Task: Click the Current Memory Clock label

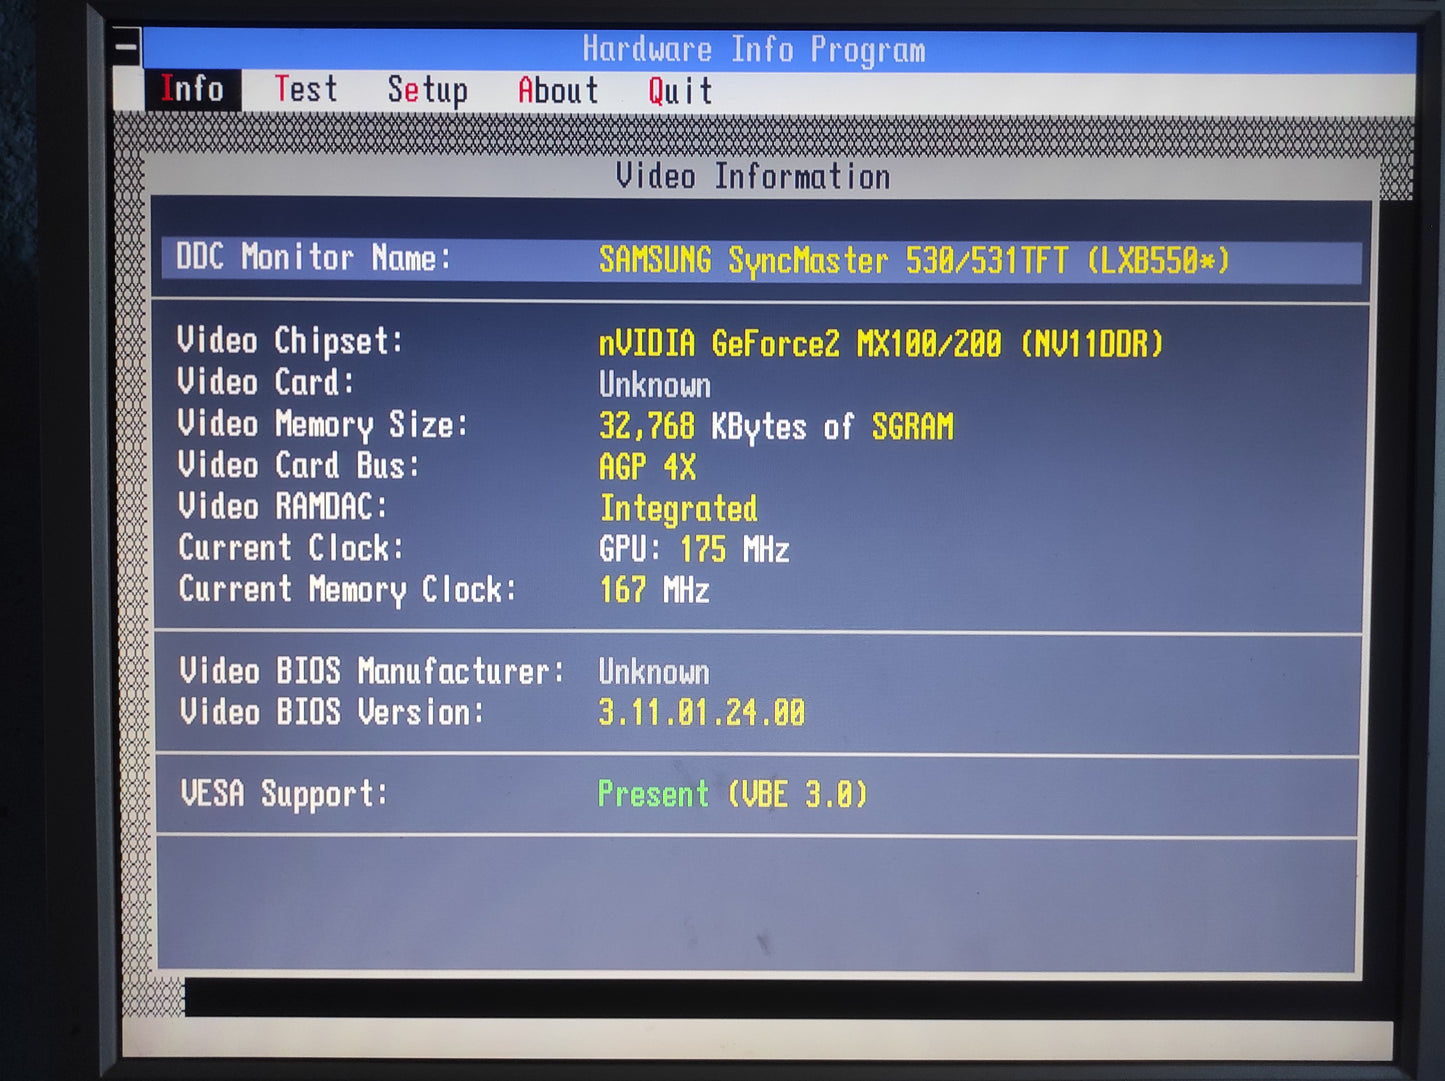Action: (x=347, y=589)
